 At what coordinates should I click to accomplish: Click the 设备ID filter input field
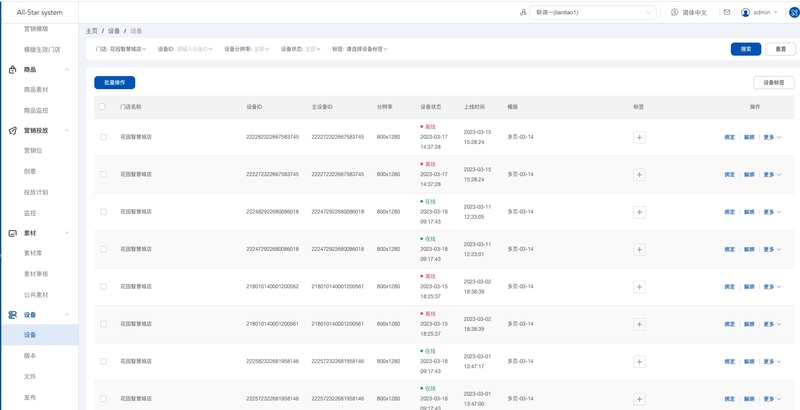click(193, 49)
